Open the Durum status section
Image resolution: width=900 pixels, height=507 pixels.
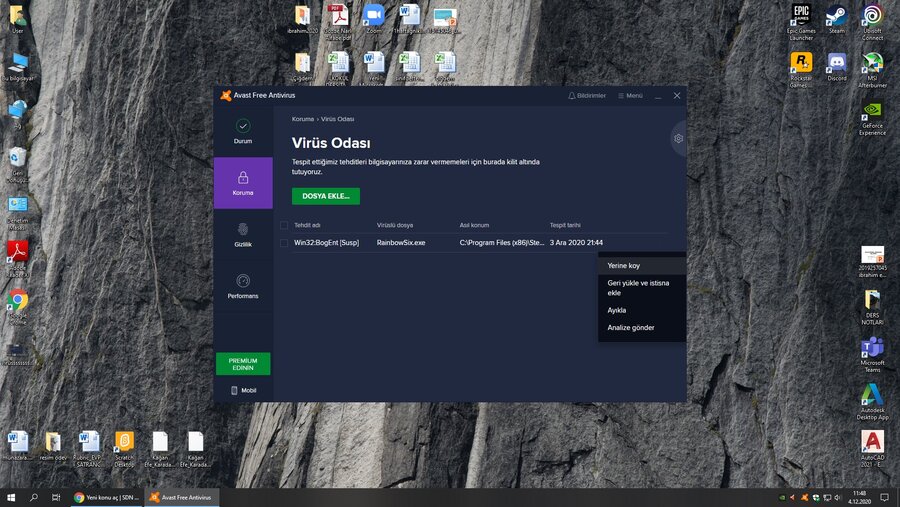pyautogui.click(x=243, y=127)
